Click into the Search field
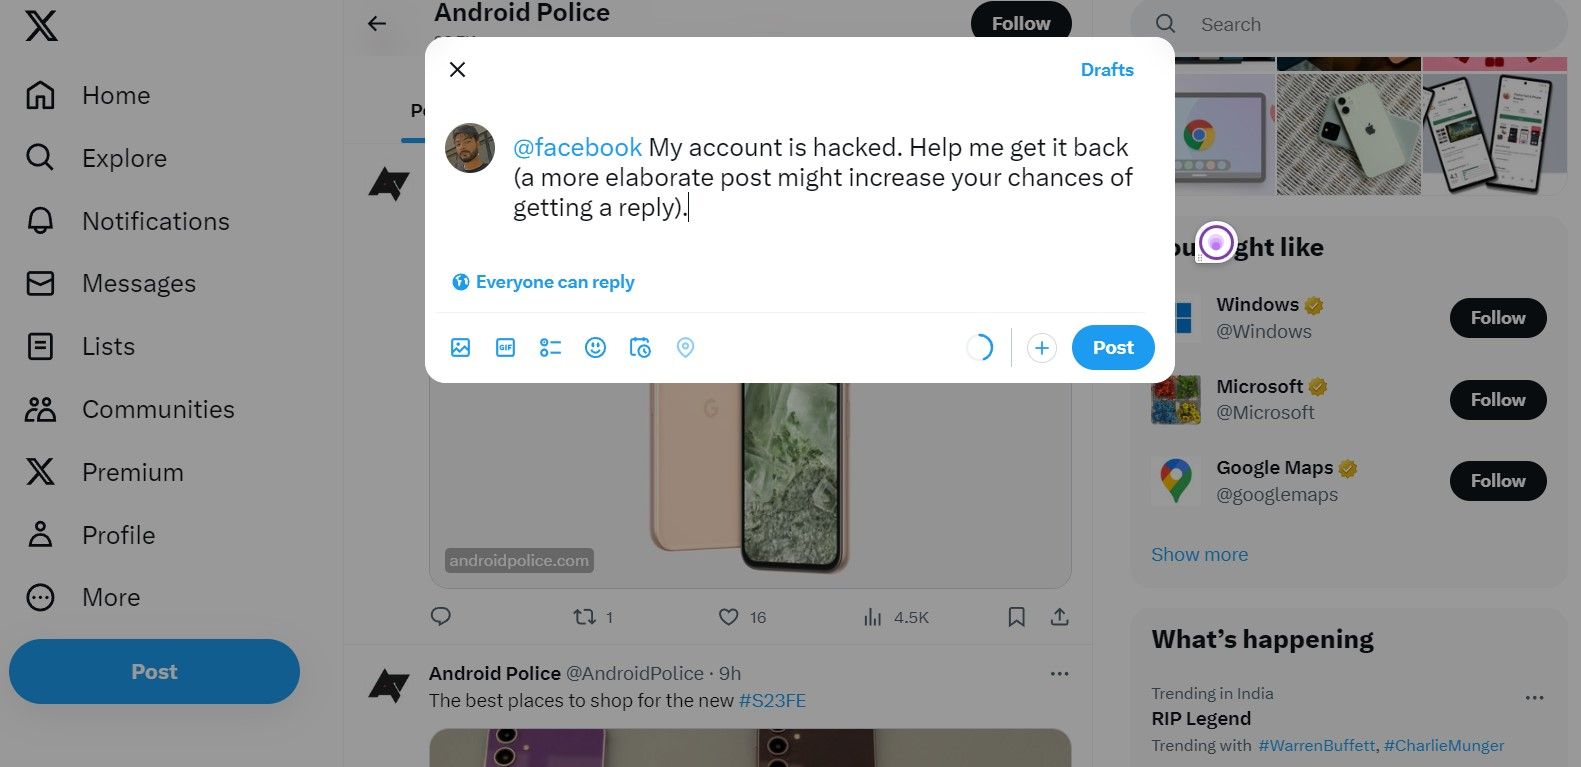This screenshot has height=767, width=1581. (1349, 24)
